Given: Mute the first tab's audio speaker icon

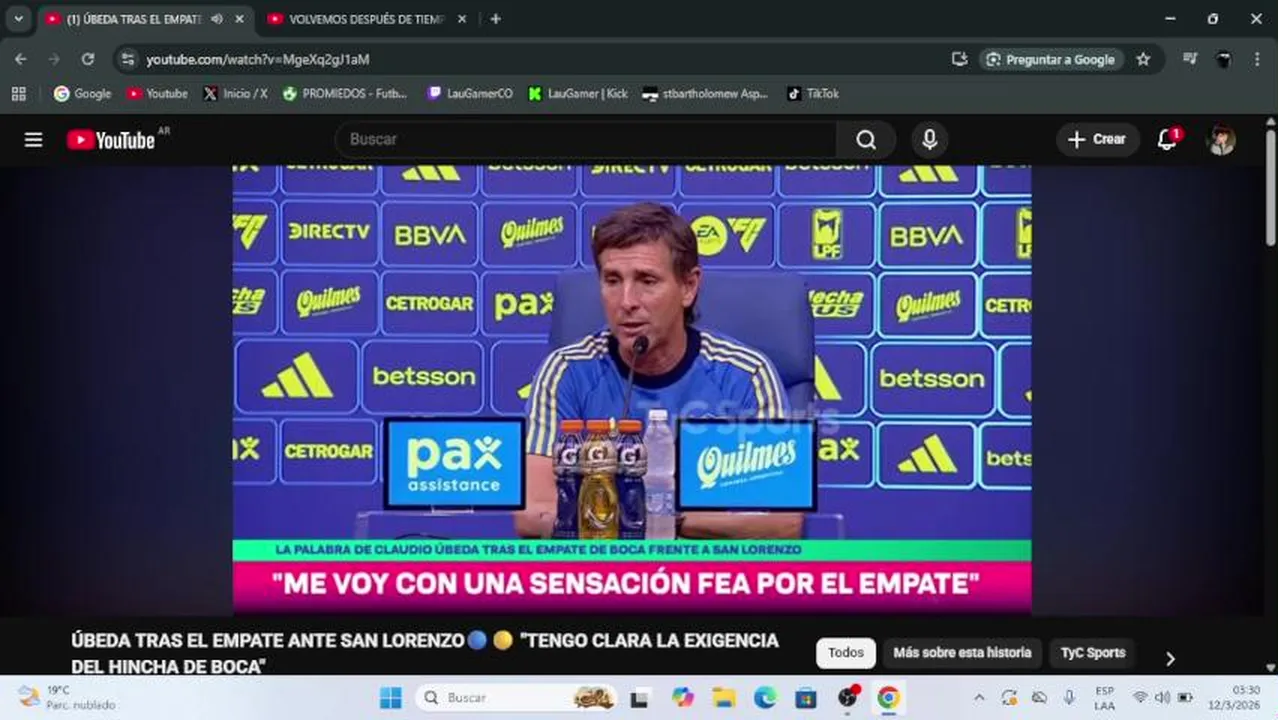Looking at the screenshot, I should point(217,19).
